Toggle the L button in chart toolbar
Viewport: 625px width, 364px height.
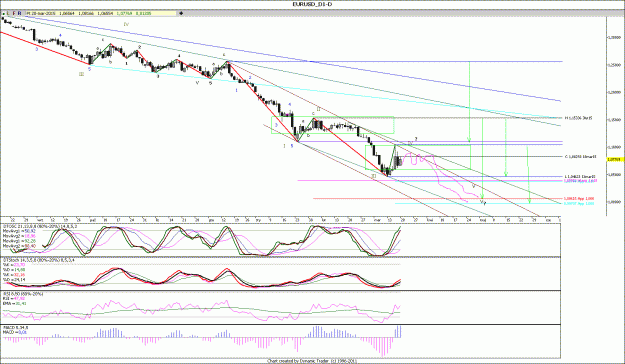[x=8, y=13]
